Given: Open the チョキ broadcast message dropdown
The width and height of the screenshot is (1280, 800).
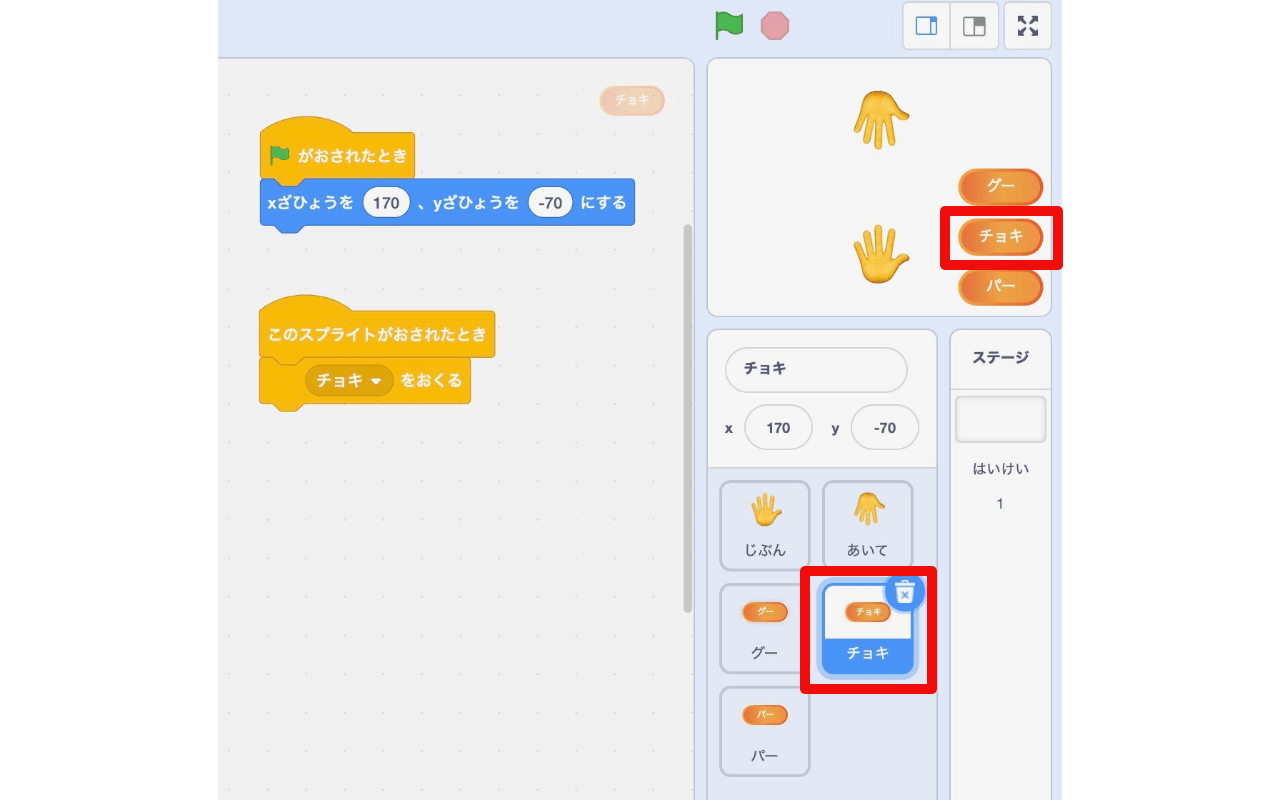Looking at the screenshot, I should pyautogui.click(x=350, y=380).
